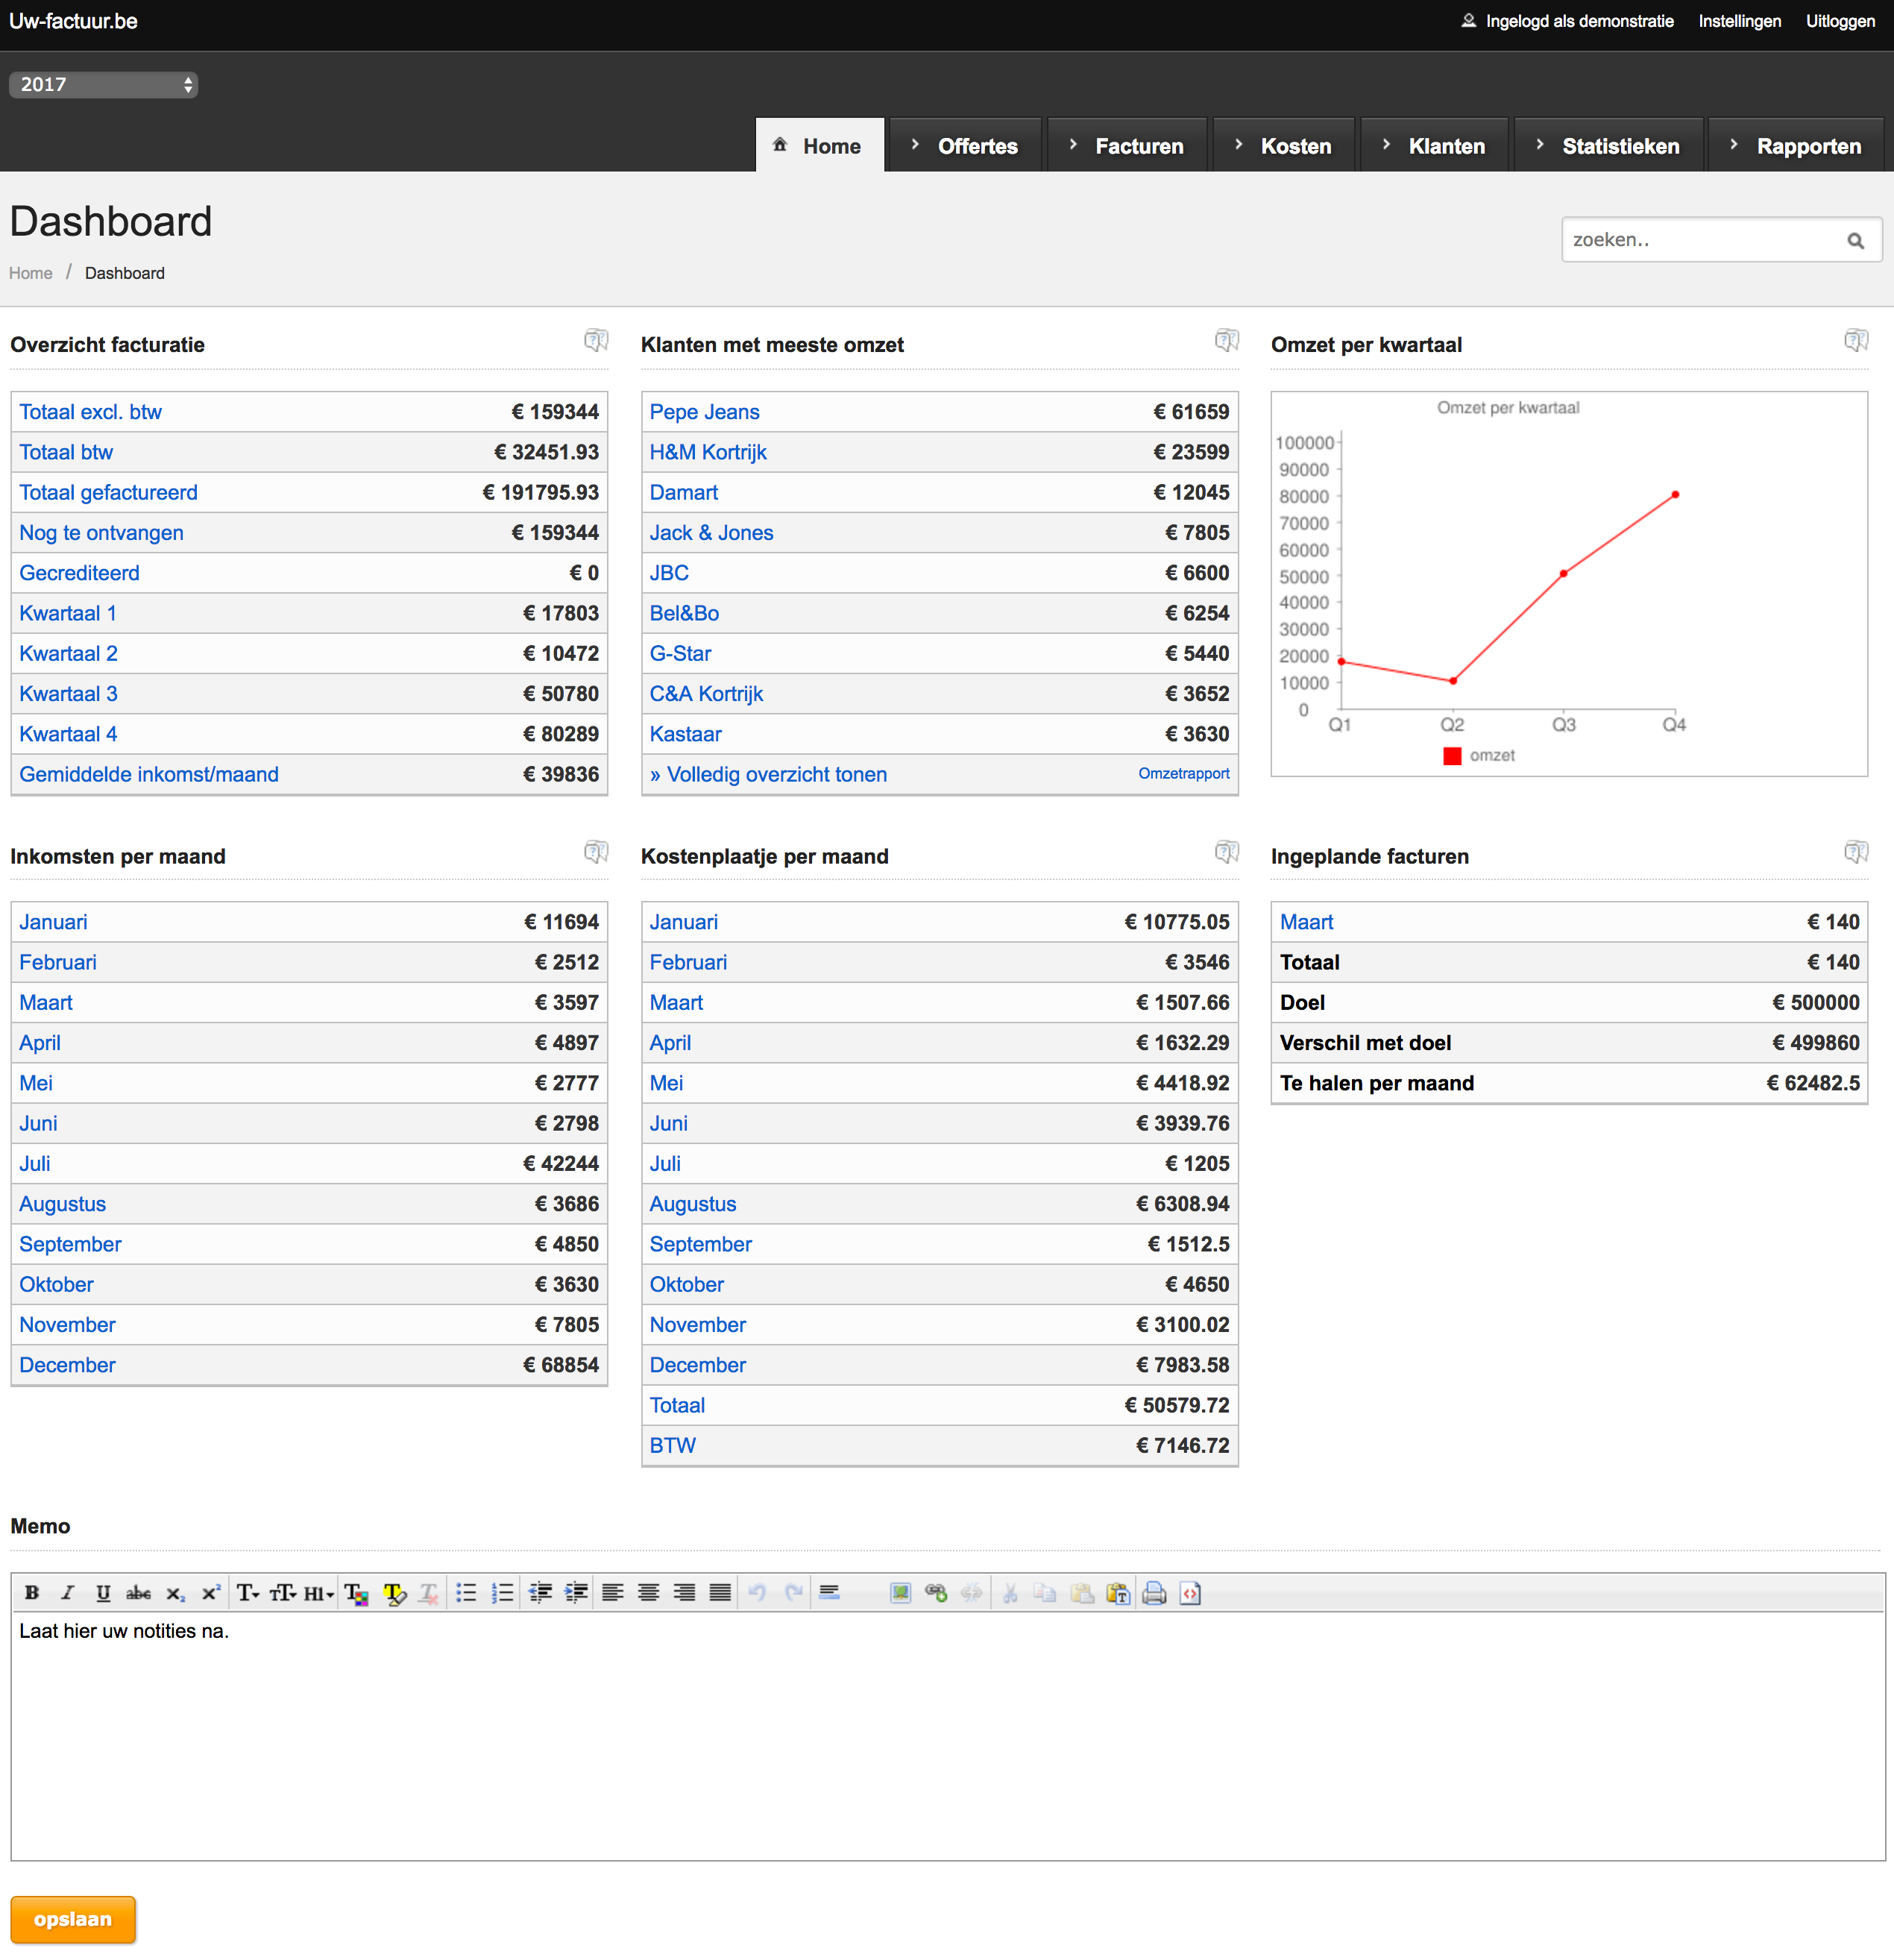The height and width of the screenshot is (1960, 1894).
Task: Open help icon for Klanten met meeste omzet
Action: point(1227,341)
